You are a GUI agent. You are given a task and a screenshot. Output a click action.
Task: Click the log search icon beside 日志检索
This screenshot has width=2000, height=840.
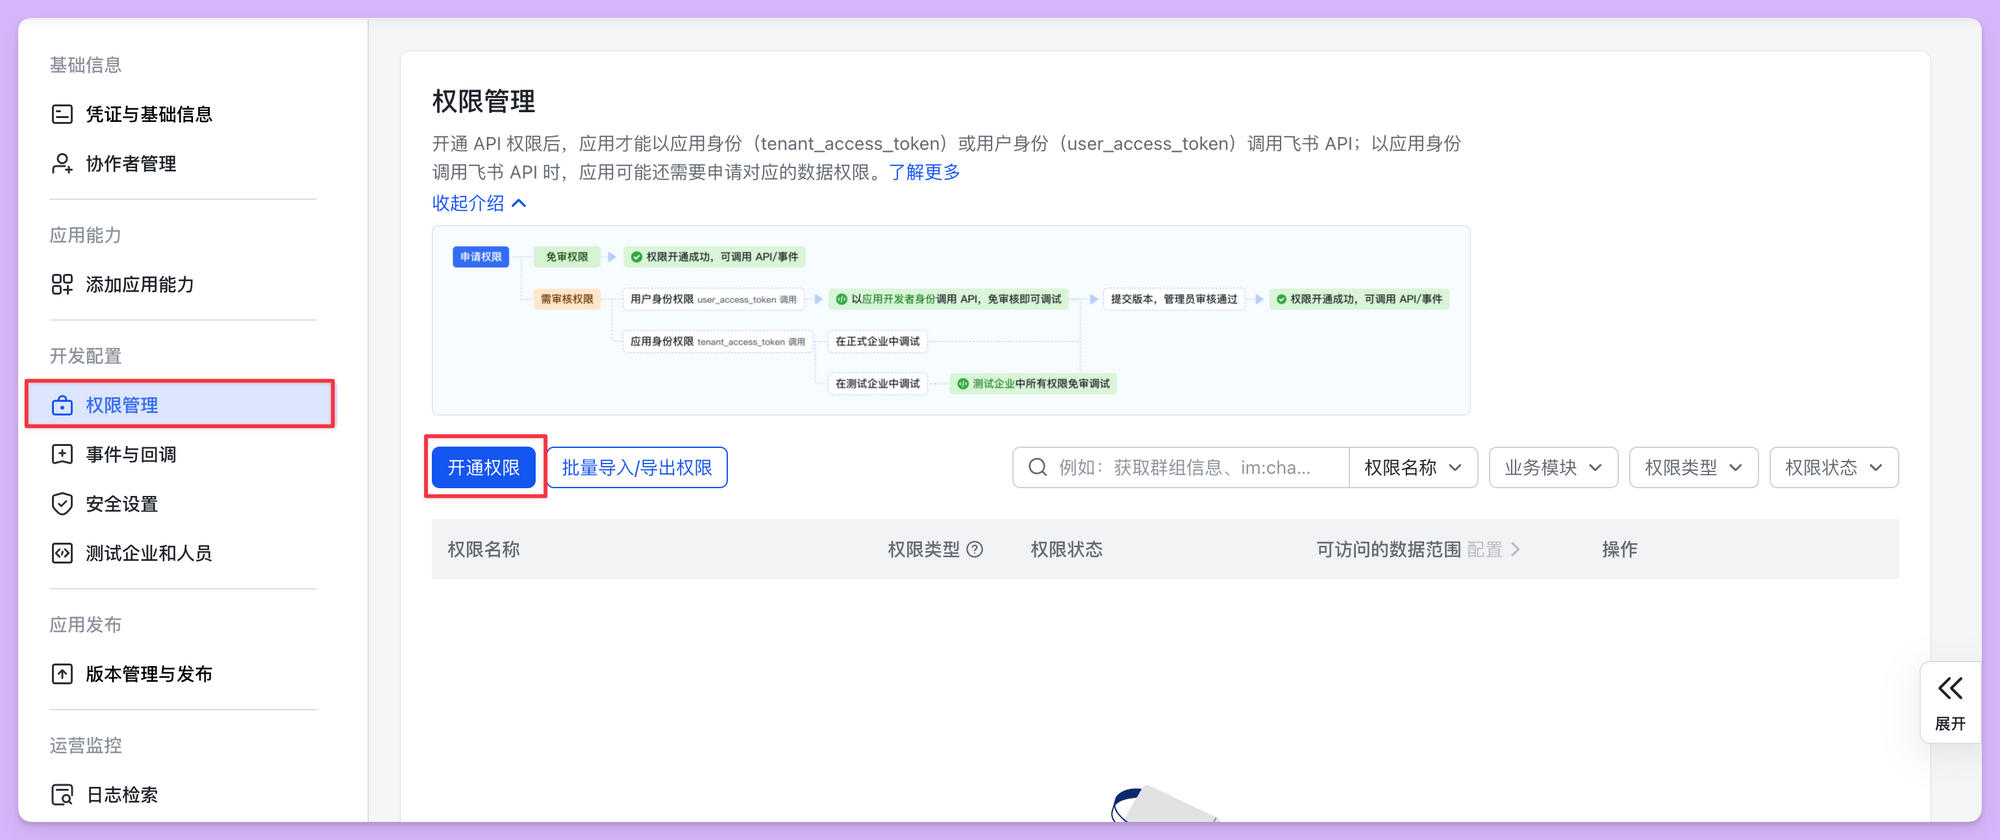click(62, 795)
